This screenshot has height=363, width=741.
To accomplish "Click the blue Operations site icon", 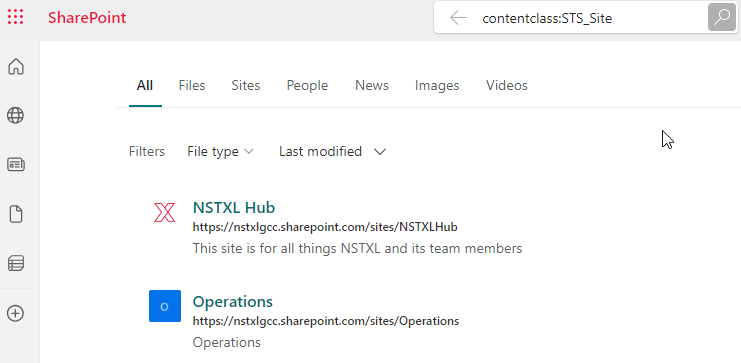I will click(165, 306).
